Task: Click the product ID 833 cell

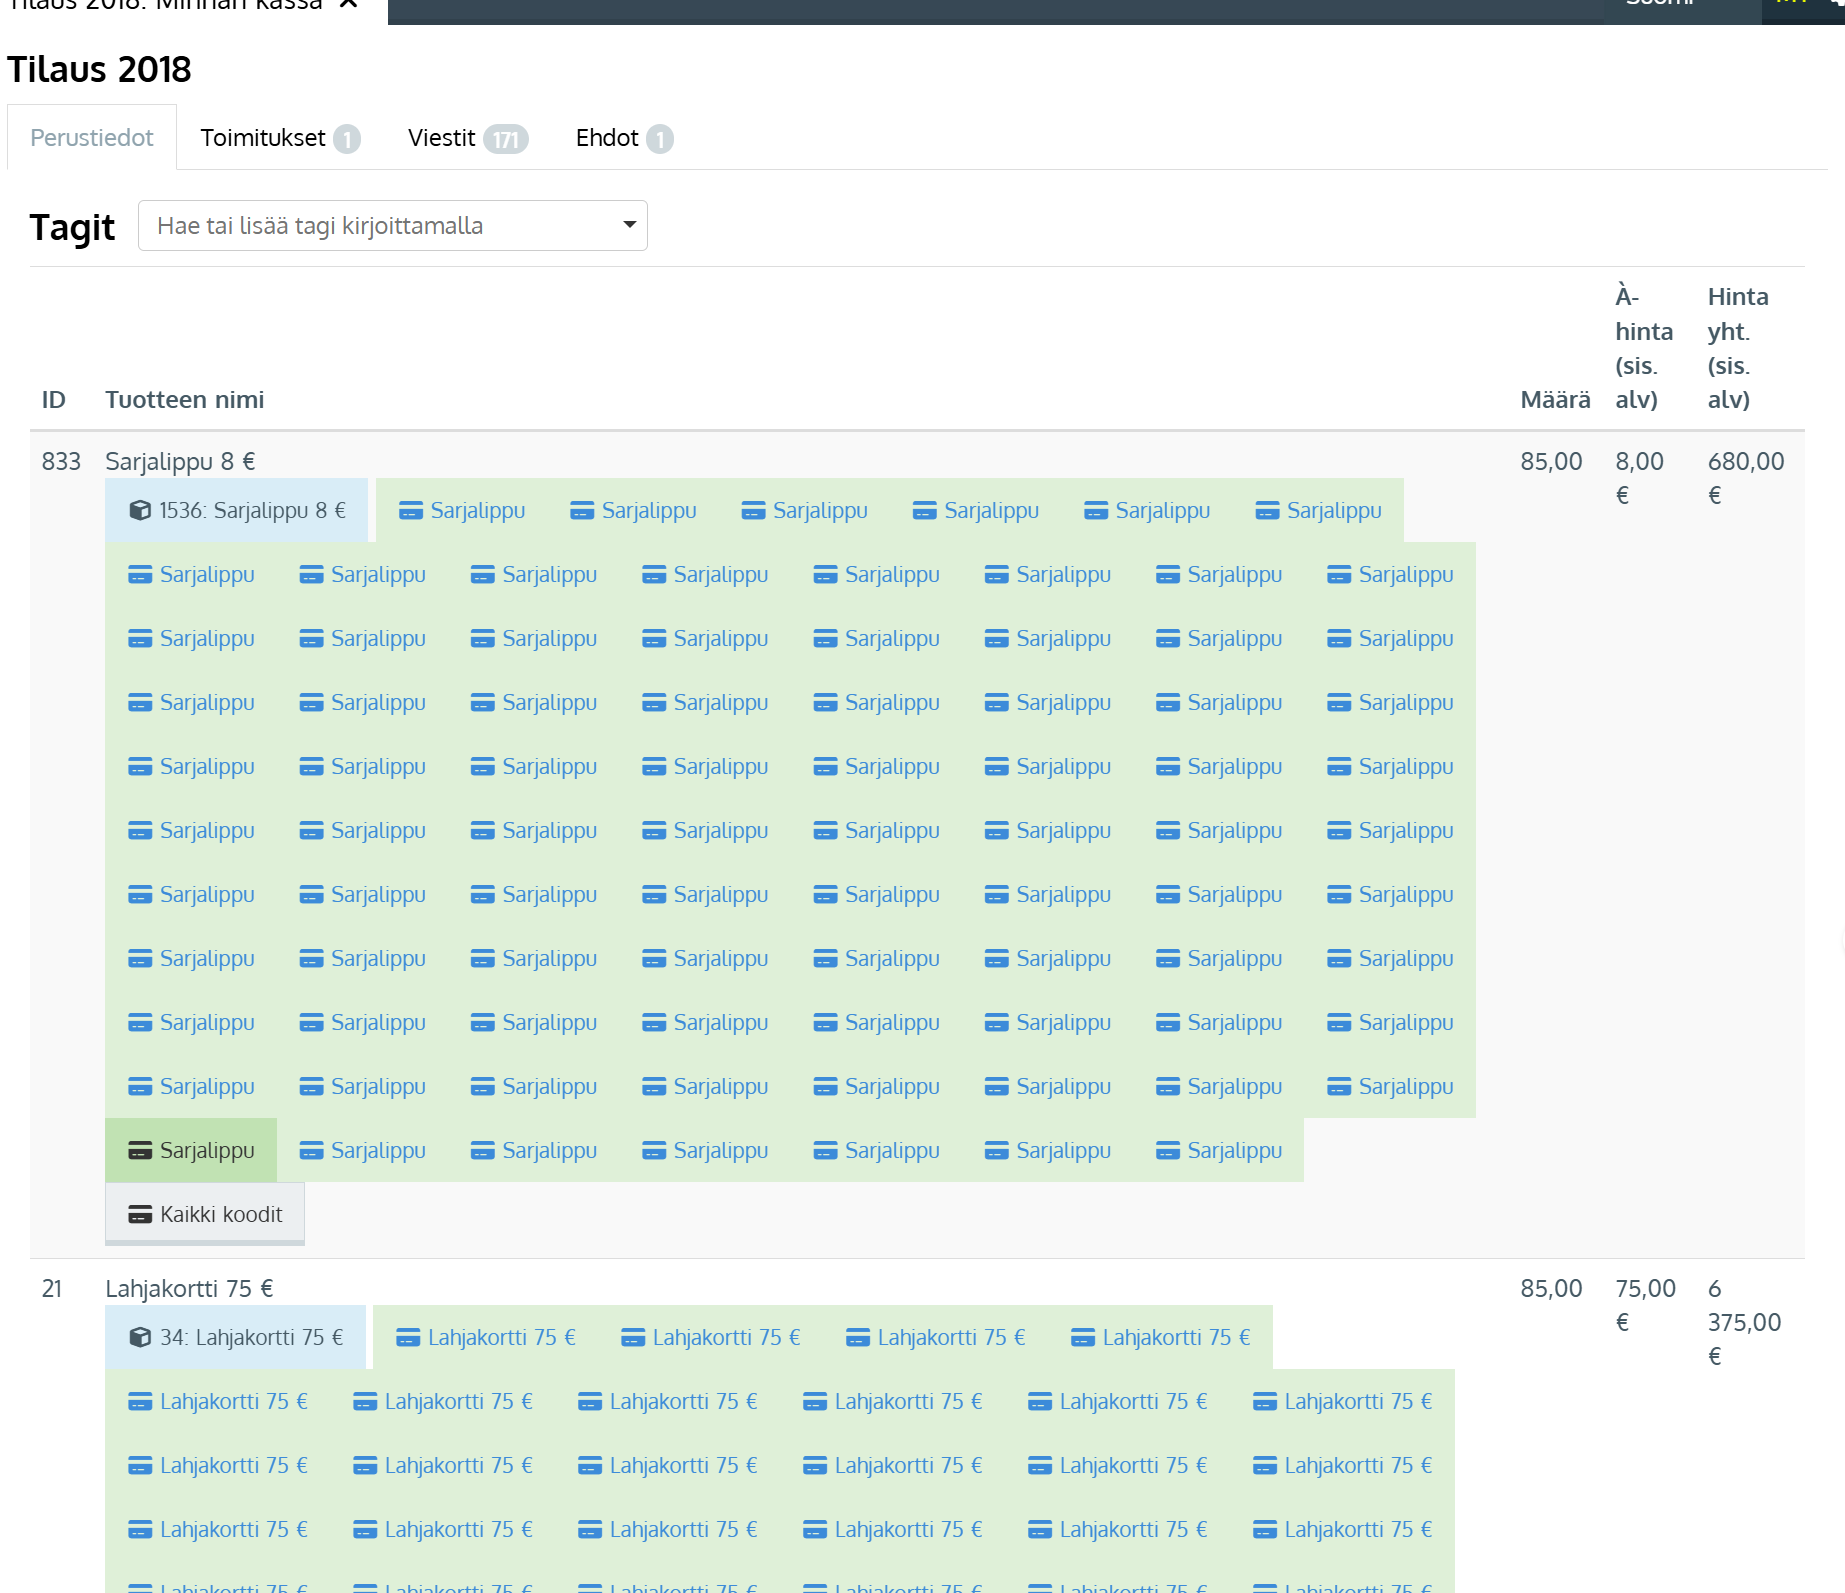Action: pyautogui.click(x=61, y=462)
